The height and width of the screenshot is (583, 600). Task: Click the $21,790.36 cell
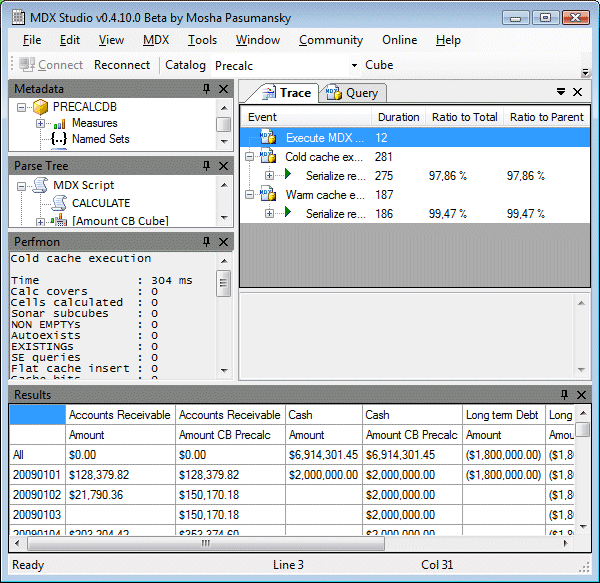click(120, 495)
